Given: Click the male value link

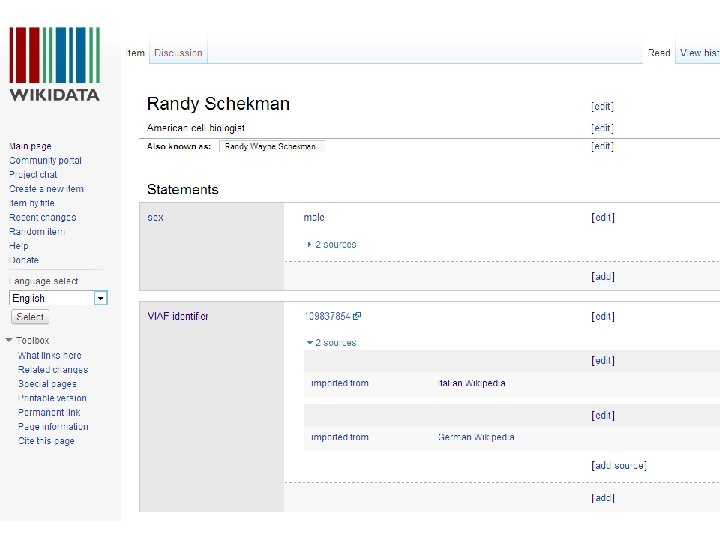Looking at the screenshot, I should [x=314, y=217].
